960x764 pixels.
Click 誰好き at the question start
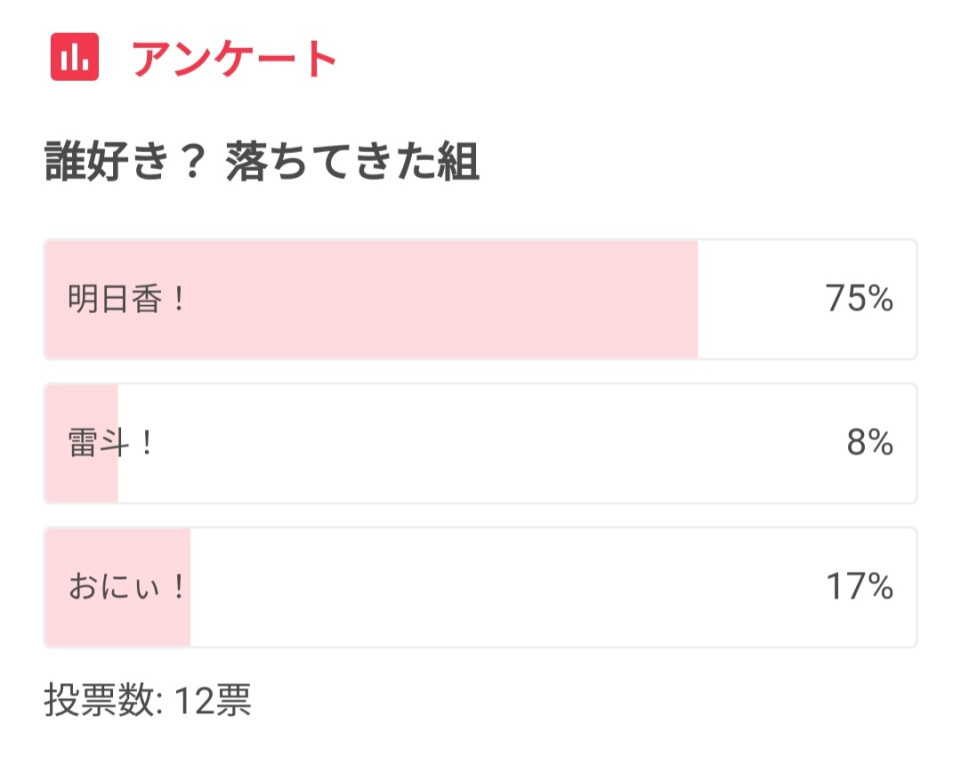(x=104, y=162)
